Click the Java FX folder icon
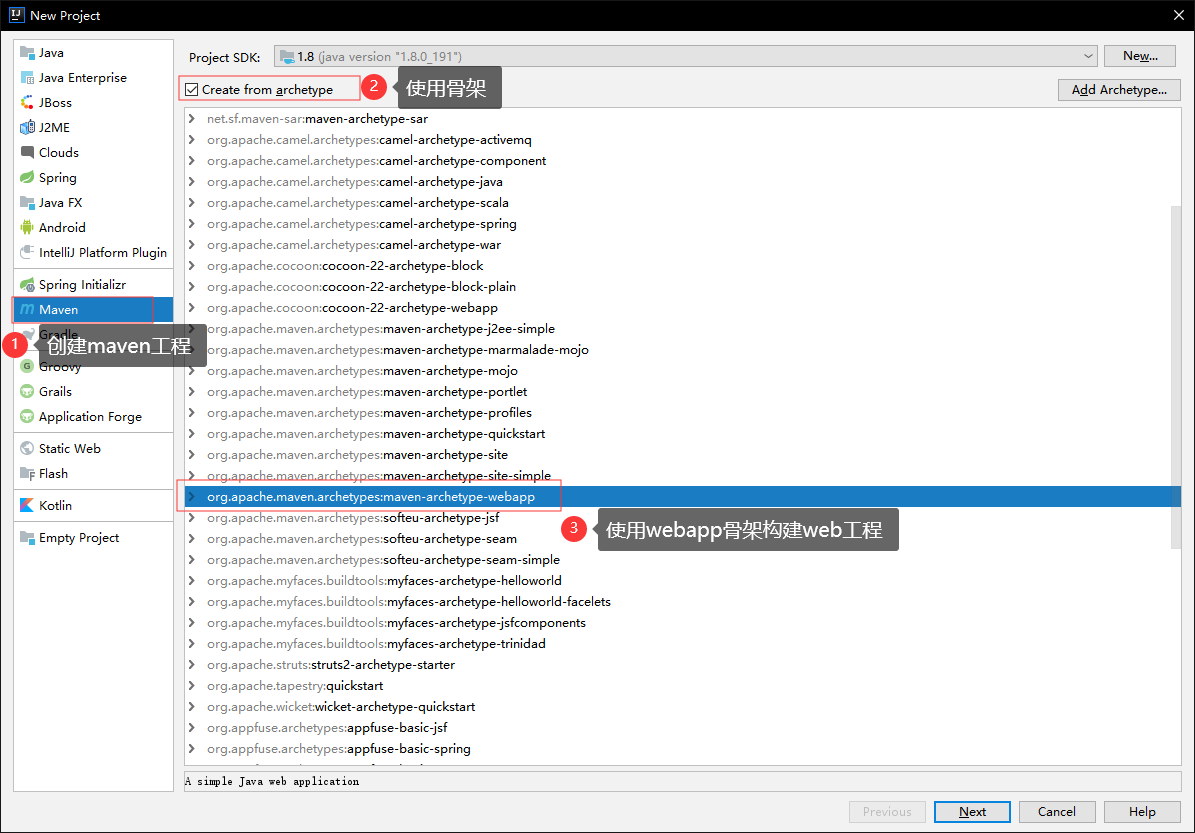Image resolution: width=1195 pixels, height=833 pixels. coord(27,203)
